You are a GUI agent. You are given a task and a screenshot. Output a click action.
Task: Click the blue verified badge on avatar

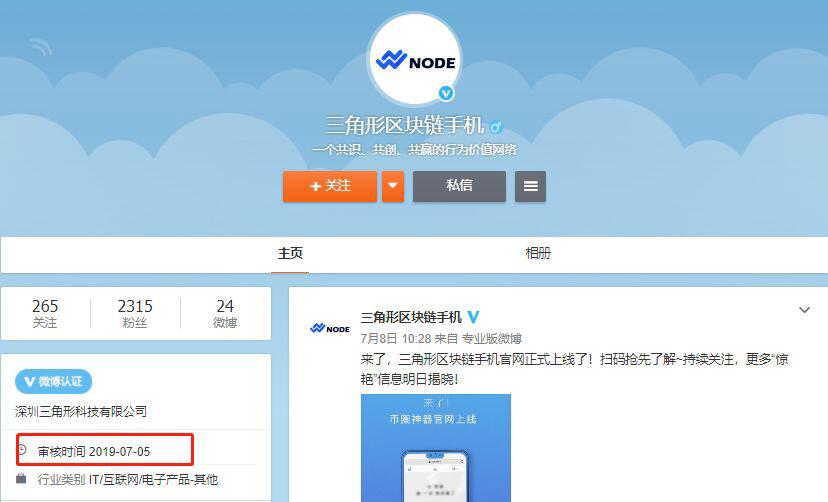click(x=447, y=93)
